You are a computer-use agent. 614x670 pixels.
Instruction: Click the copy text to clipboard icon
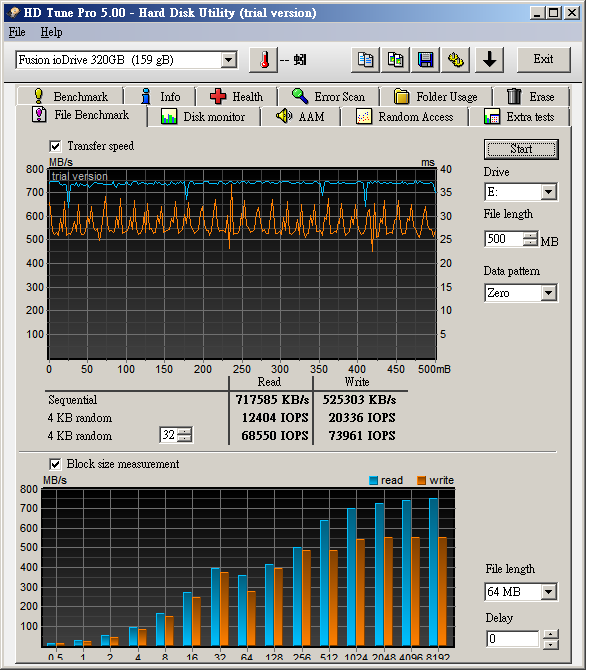365,60
